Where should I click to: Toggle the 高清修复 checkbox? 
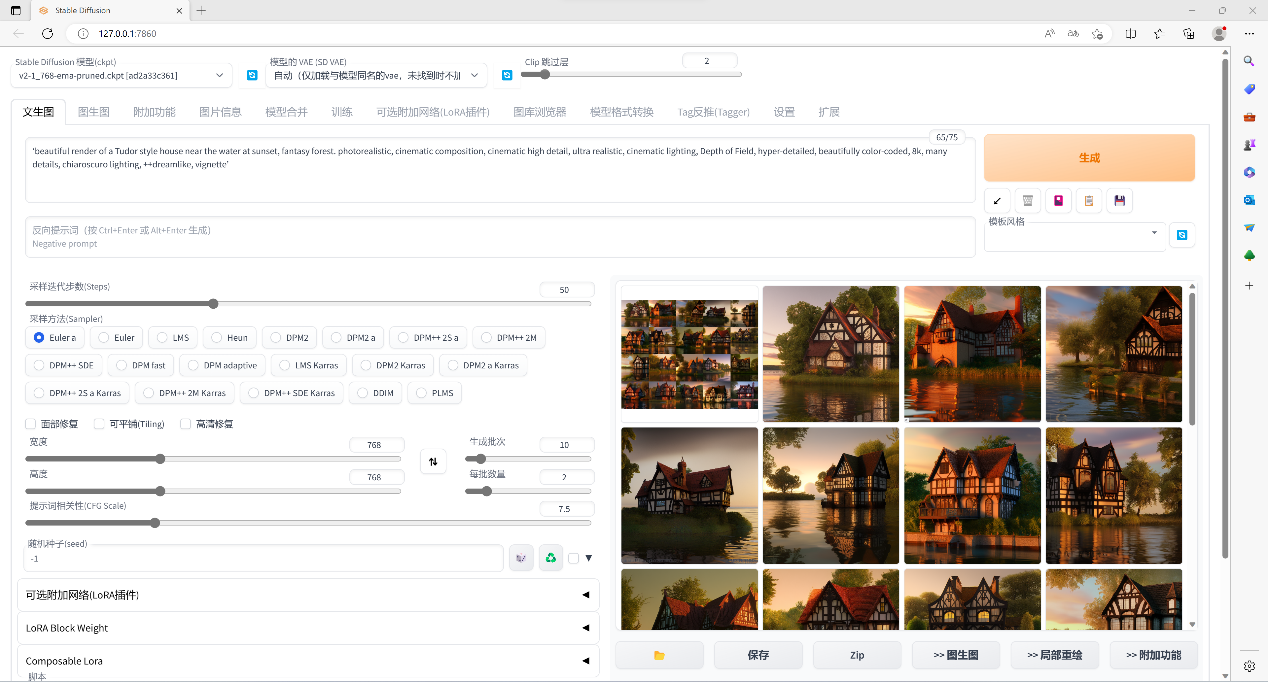186,424
